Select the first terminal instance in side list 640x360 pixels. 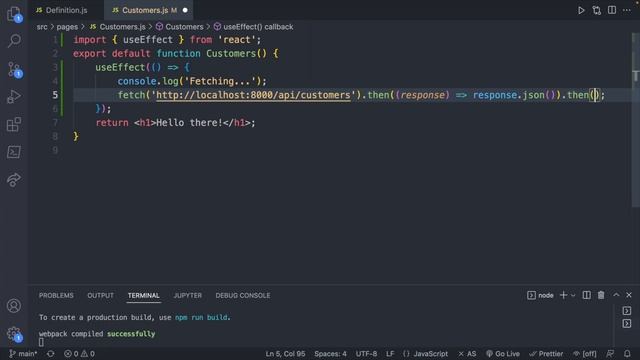point(627,311)
